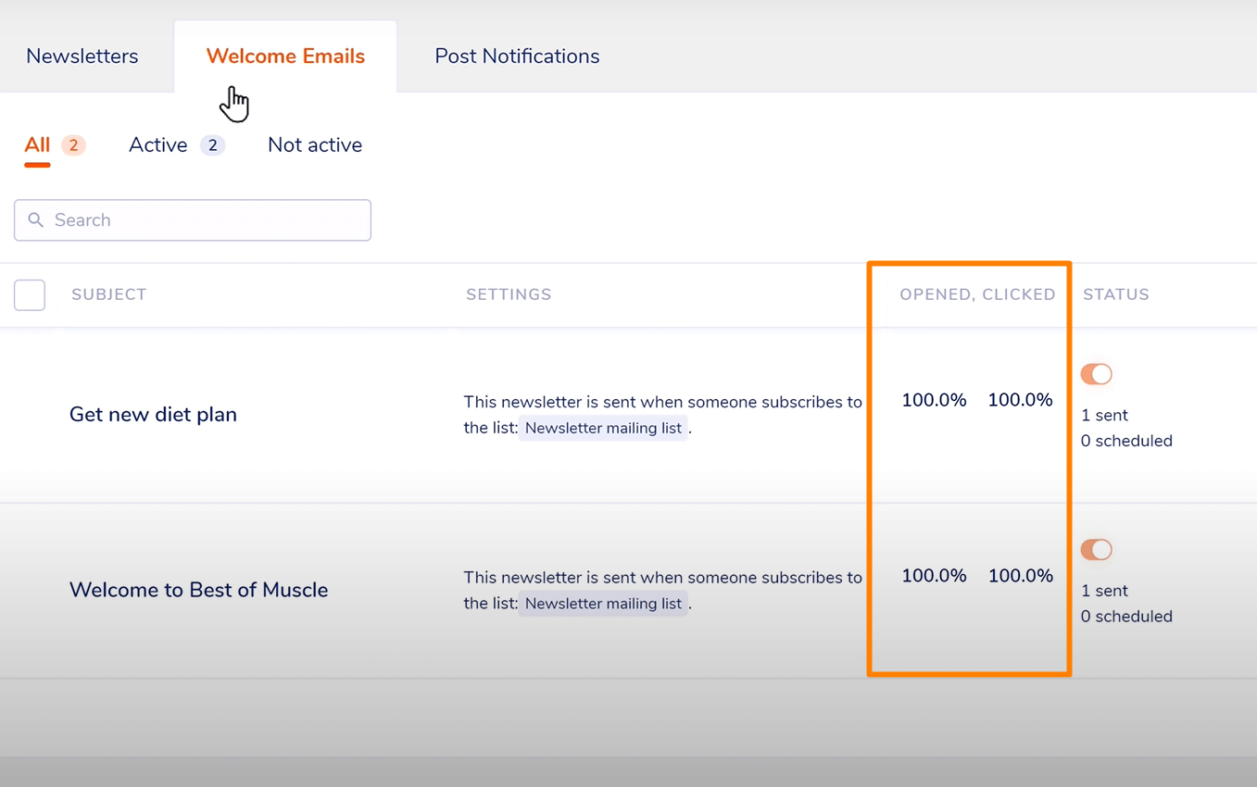Open the 'Get new diet plan' email
This screenshot has height=787, width=1257.
tap(153, 414)
